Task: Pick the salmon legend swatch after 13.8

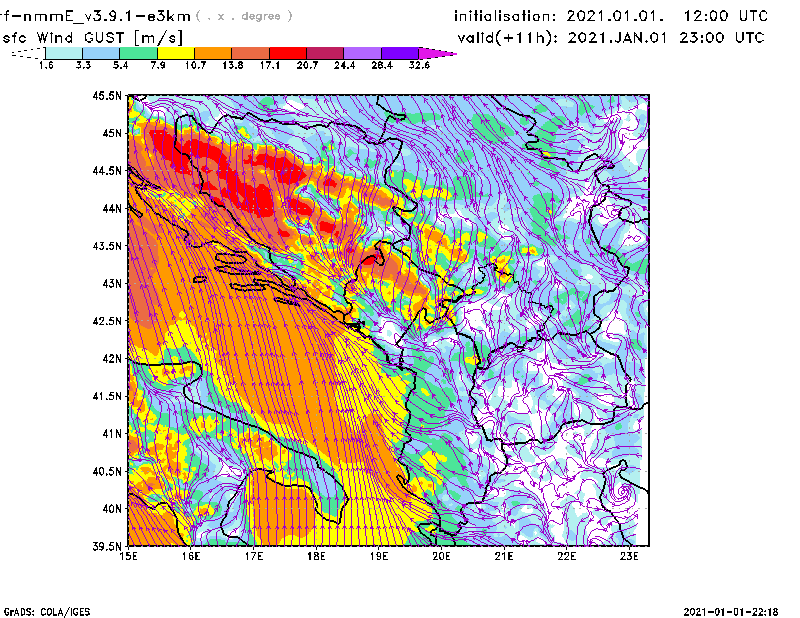Action: (x=251, y=53)
